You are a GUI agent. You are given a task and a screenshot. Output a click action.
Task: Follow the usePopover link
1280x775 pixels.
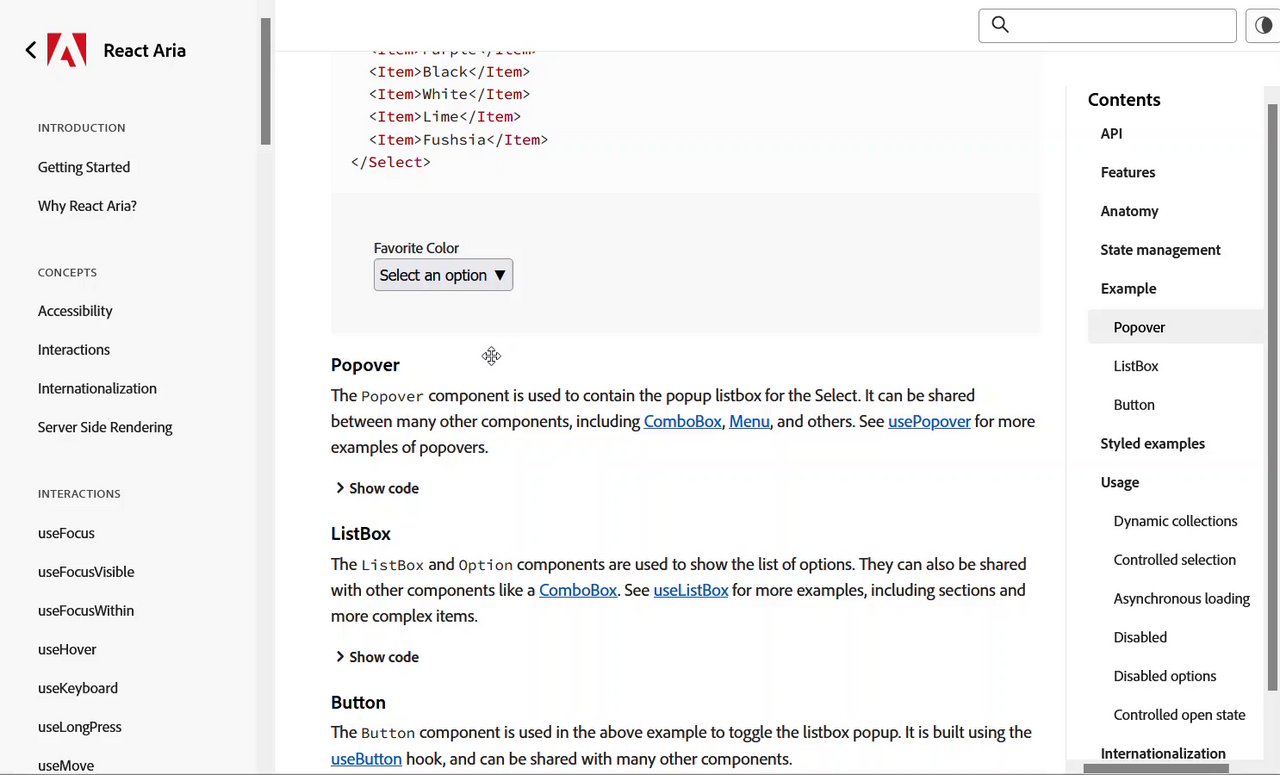pyautogui.click(x=929, y=421)
